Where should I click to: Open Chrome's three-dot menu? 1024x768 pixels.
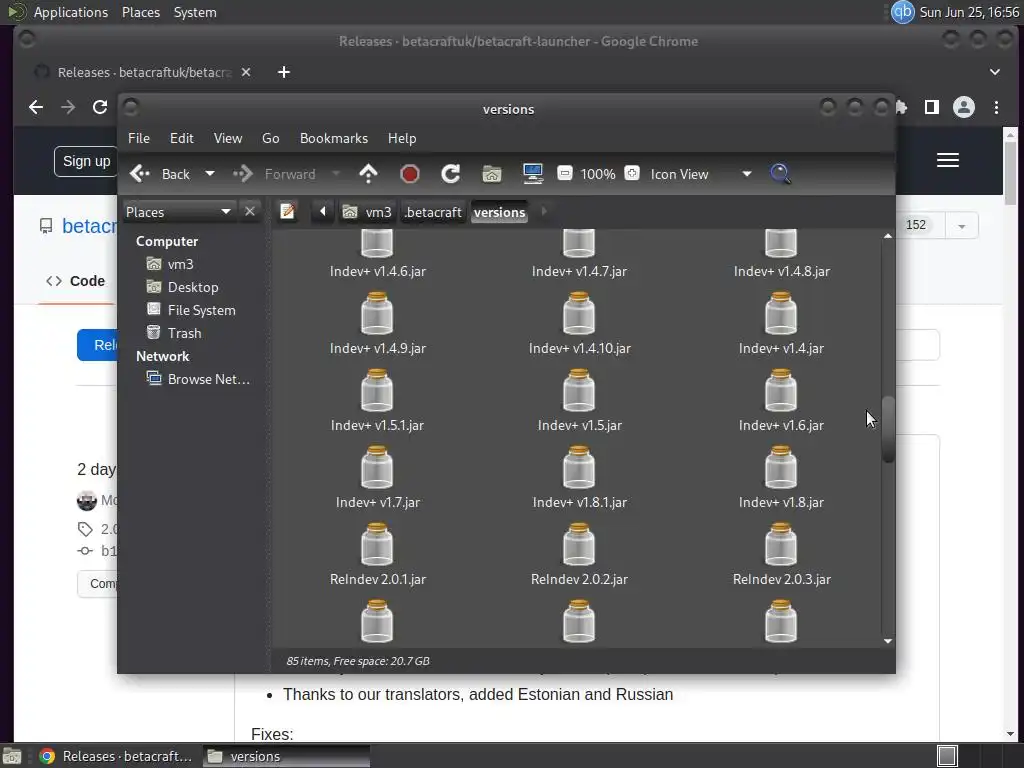[x=996, y=107]
